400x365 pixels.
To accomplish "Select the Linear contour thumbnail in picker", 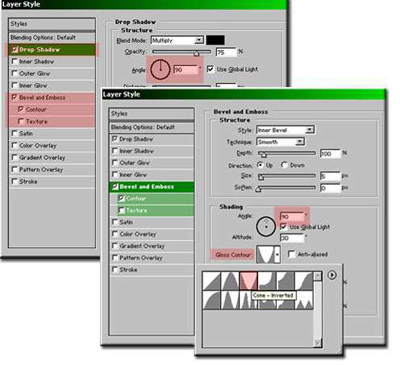I will (x=212, y=281).
